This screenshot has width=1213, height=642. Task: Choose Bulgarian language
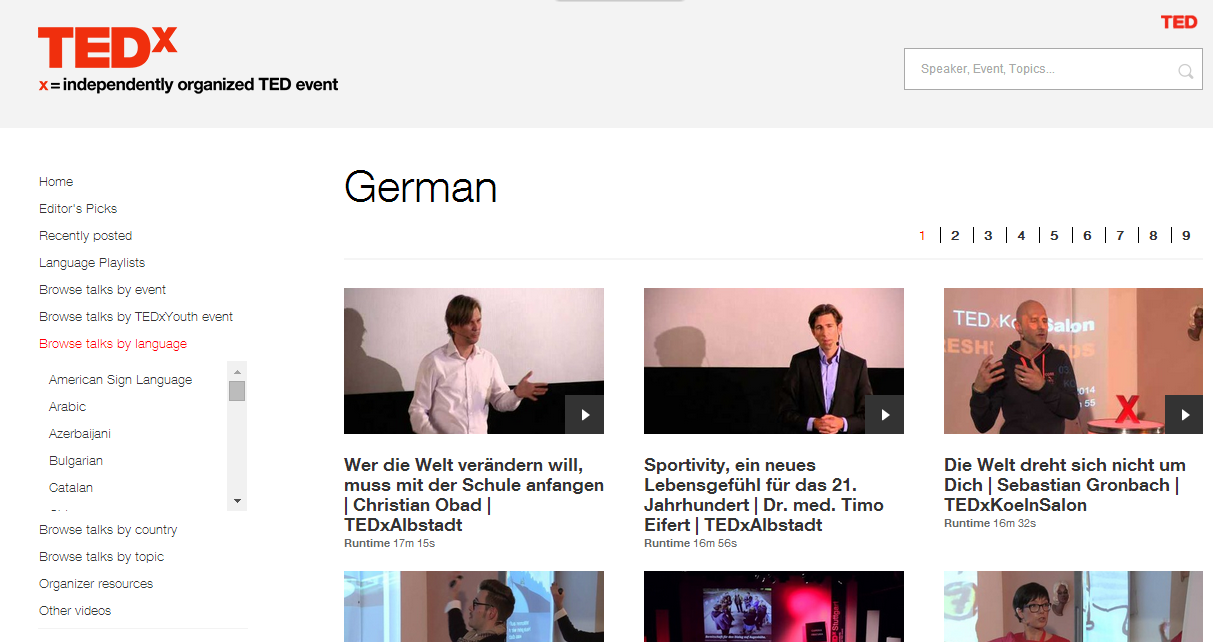pyautogui.click(x=76, y=461)
